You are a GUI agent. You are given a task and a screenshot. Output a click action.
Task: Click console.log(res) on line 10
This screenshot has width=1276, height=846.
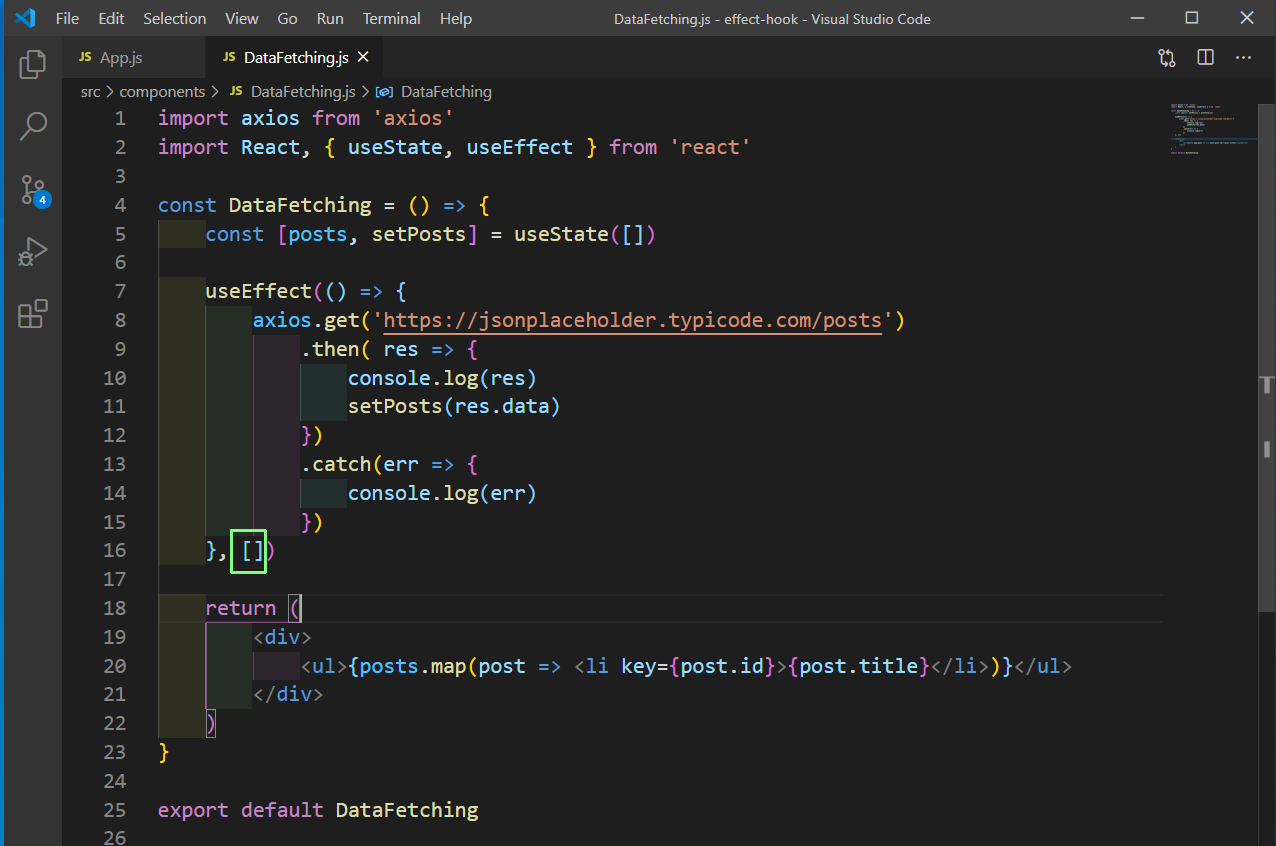click(x=442, y=378)
